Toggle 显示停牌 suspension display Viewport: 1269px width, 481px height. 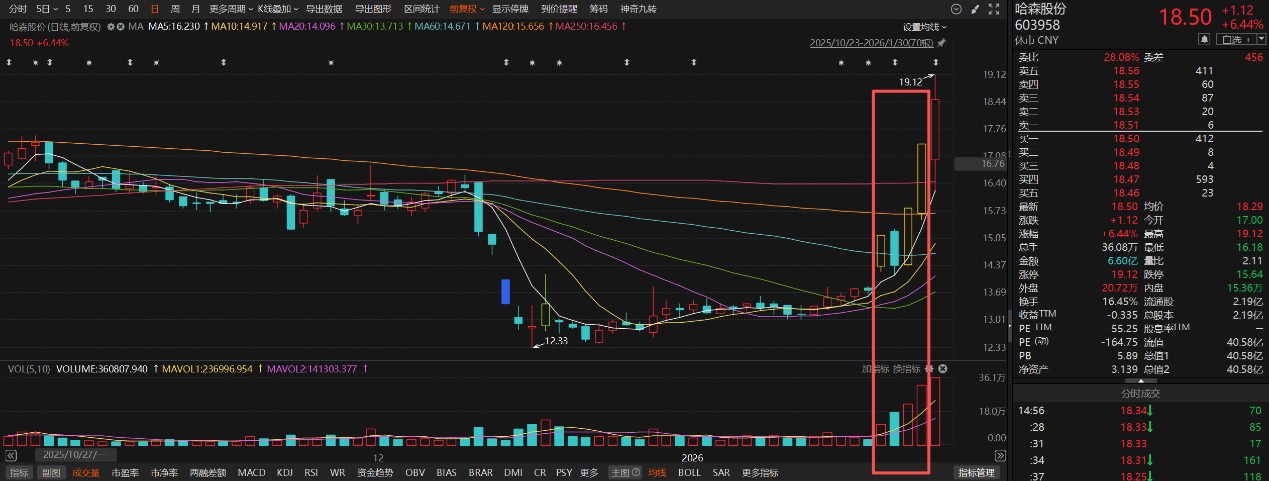511,8
